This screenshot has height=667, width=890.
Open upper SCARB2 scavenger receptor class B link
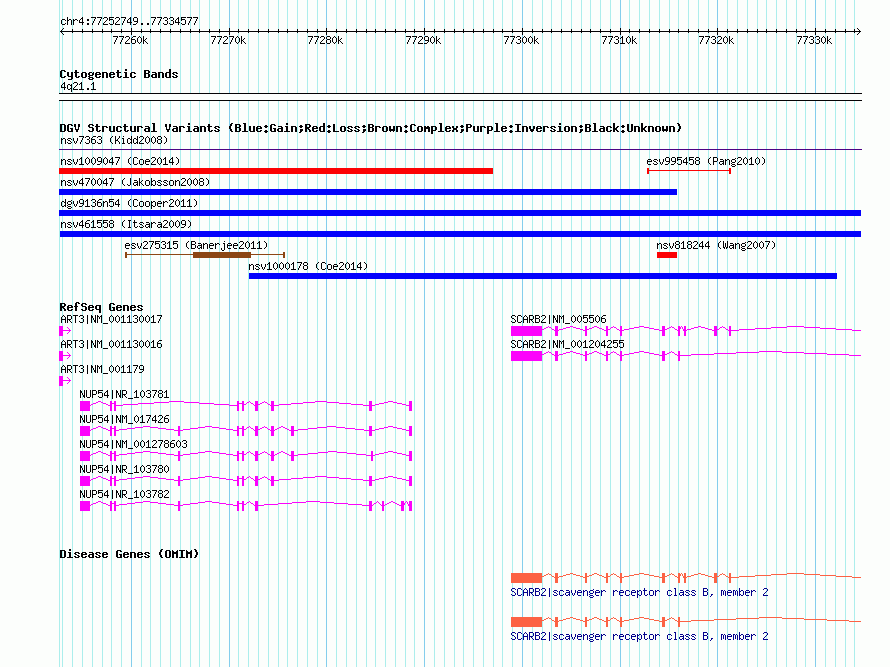pos(640,593)
